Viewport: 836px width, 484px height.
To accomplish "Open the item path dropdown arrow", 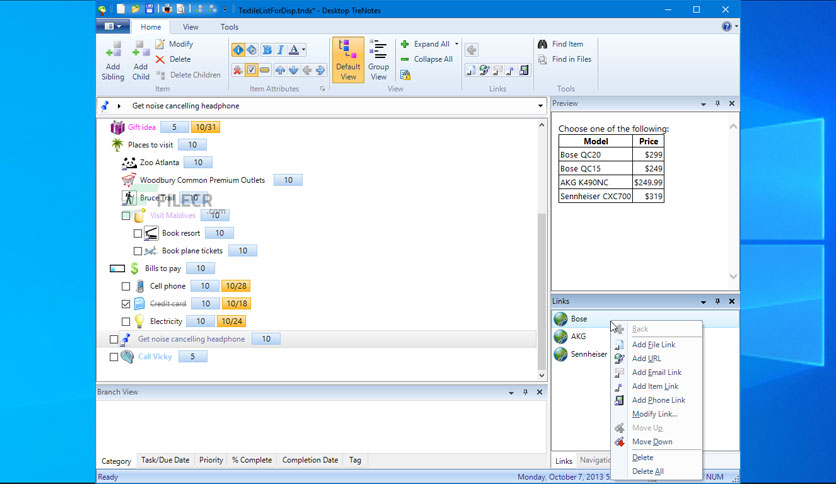I will 540,106.
